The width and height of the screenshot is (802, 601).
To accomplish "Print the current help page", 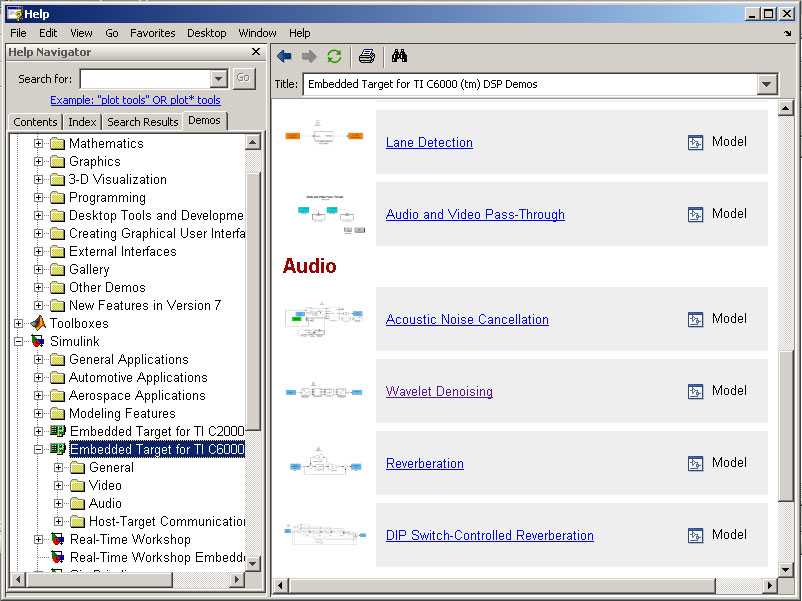I will click(367, 56).
